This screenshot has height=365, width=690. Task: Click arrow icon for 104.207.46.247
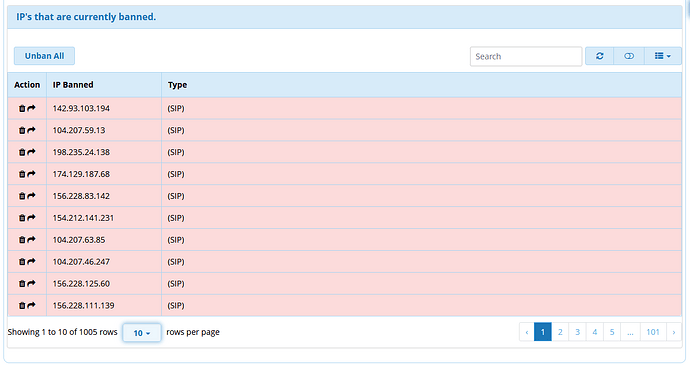point(31,262)
